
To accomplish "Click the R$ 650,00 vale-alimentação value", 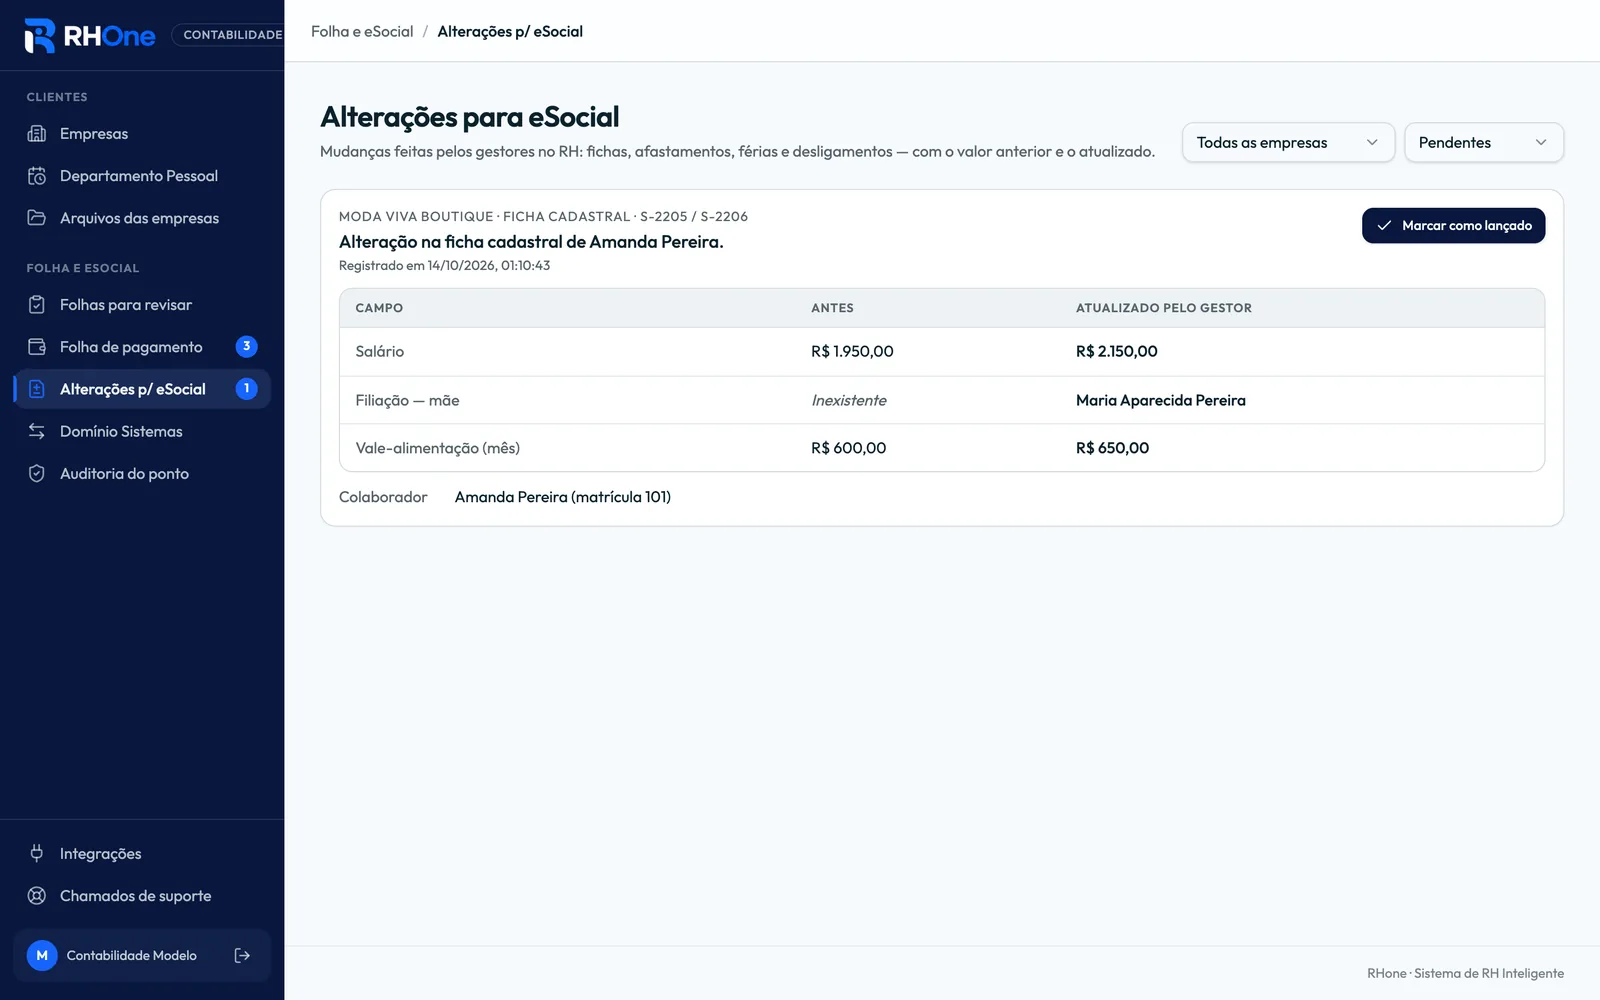I will point(1113,449).
